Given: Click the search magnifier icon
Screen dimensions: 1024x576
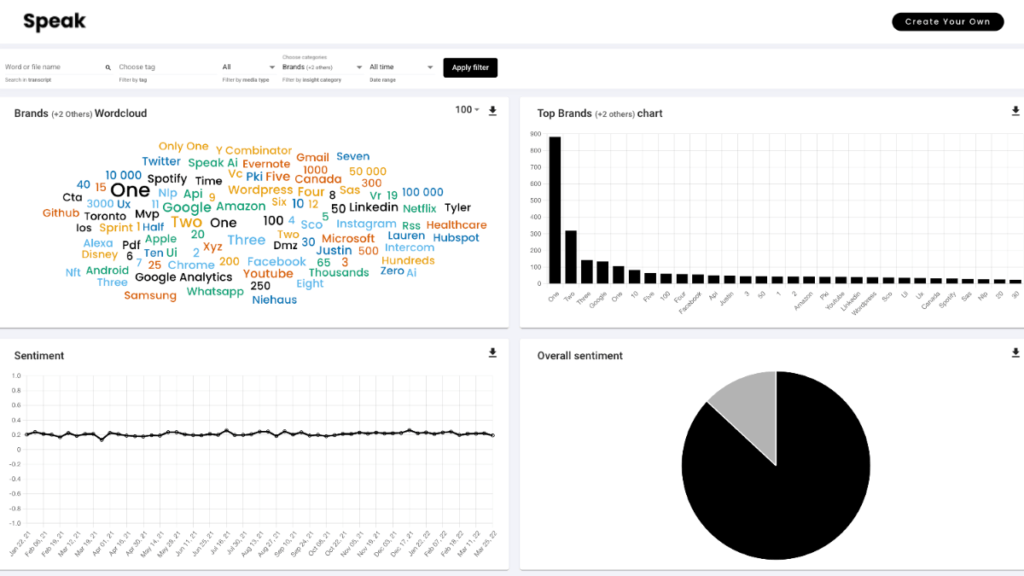Looking at the screenshot, I should coord(108,67).
